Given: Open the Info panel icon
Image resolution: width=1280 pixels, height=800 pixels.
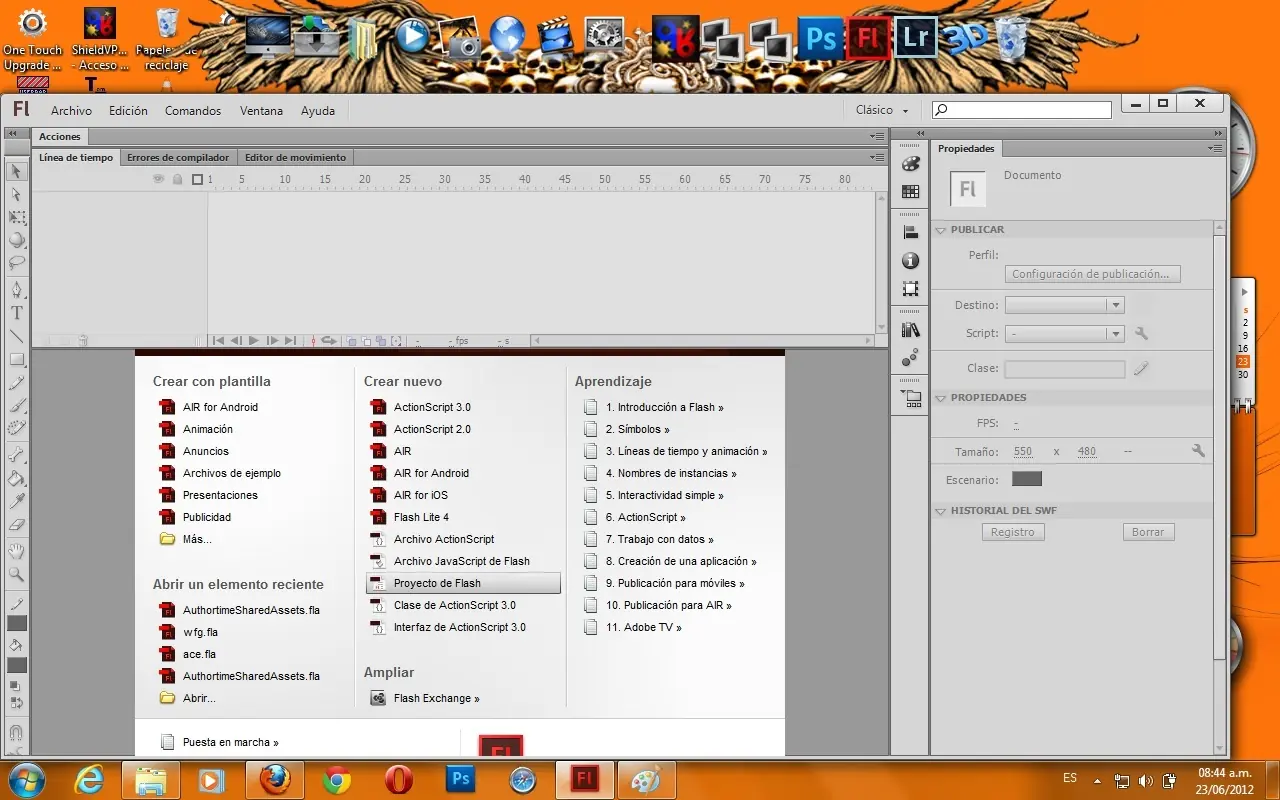Looking at the screenshot, I should [x=910, y=261].
